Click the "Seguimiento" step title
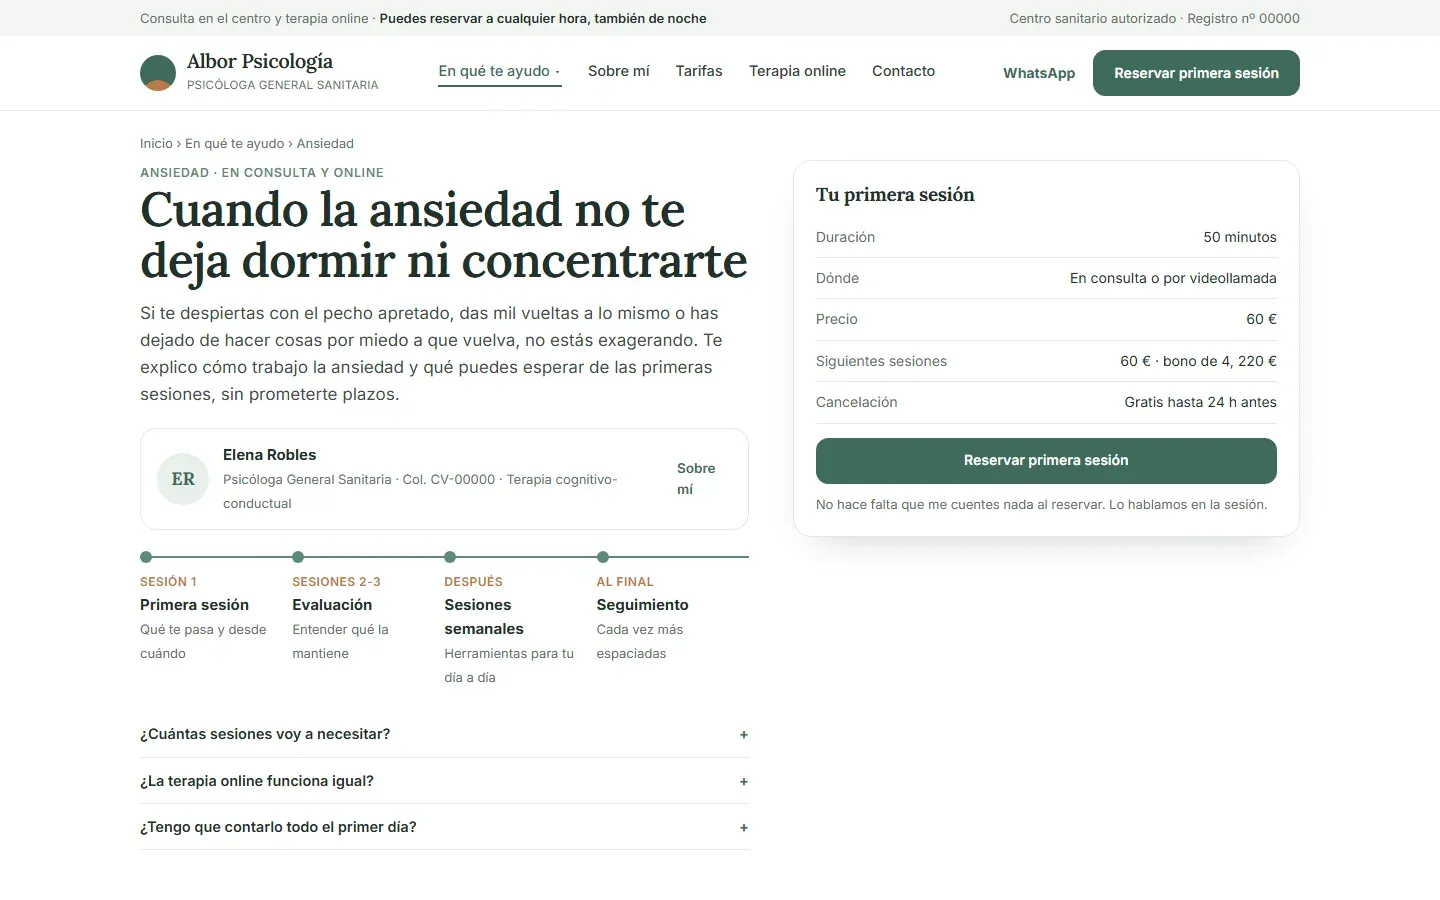Screen dimensions: 1440x900 (642, 605)
